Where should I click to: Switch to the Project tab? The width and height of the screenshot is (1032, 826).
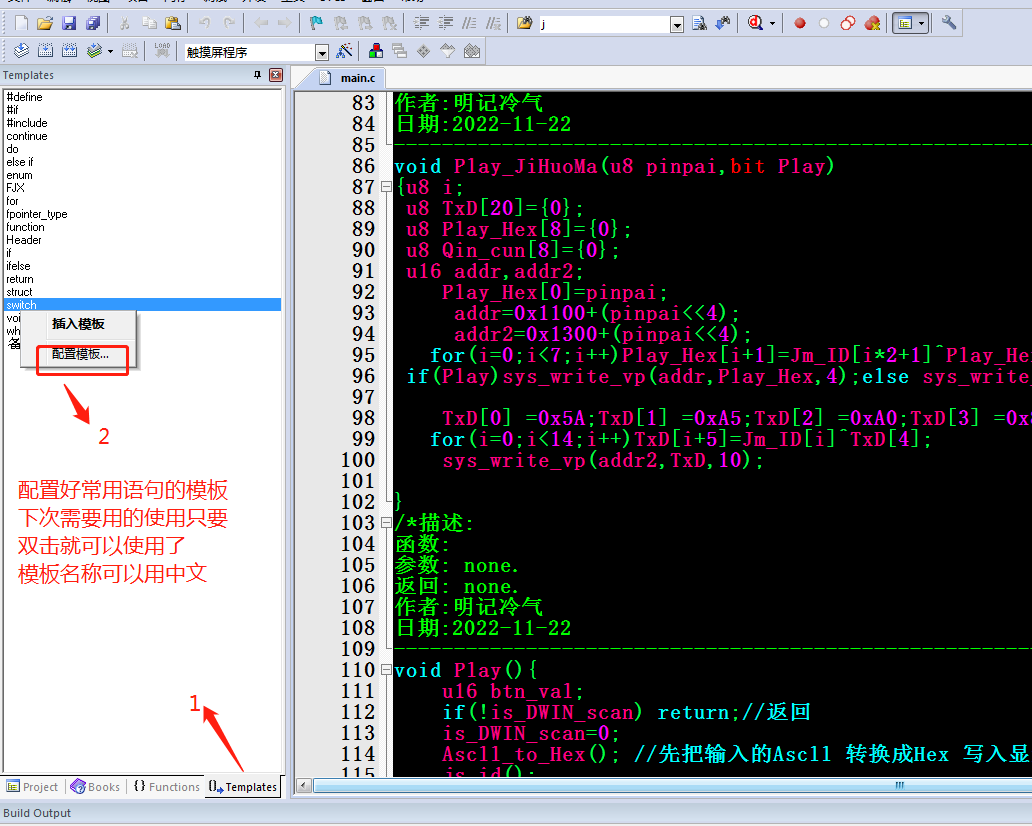[32, 787]
